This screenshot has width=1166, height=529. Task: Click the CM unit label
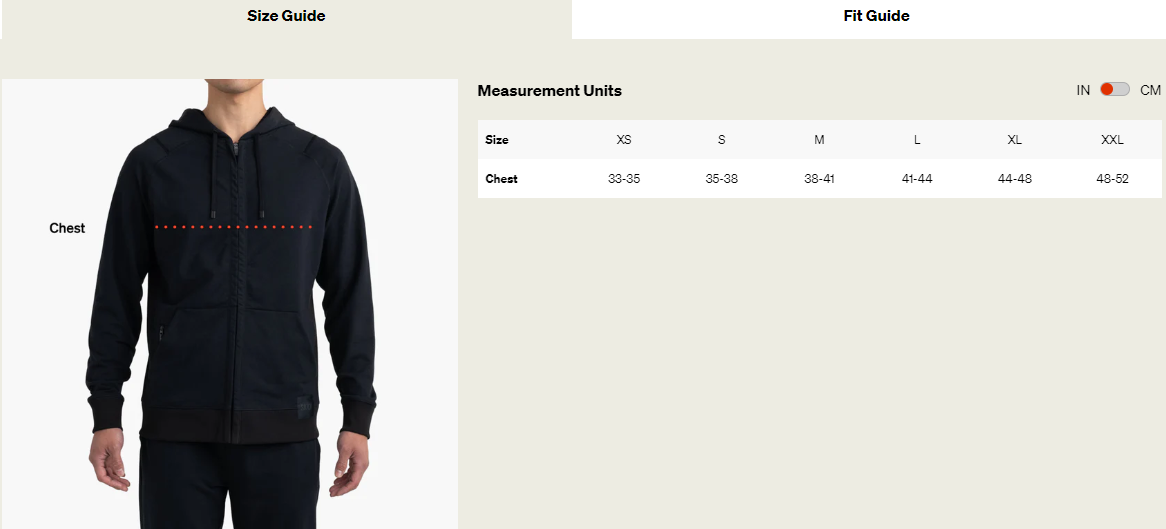1150,90
